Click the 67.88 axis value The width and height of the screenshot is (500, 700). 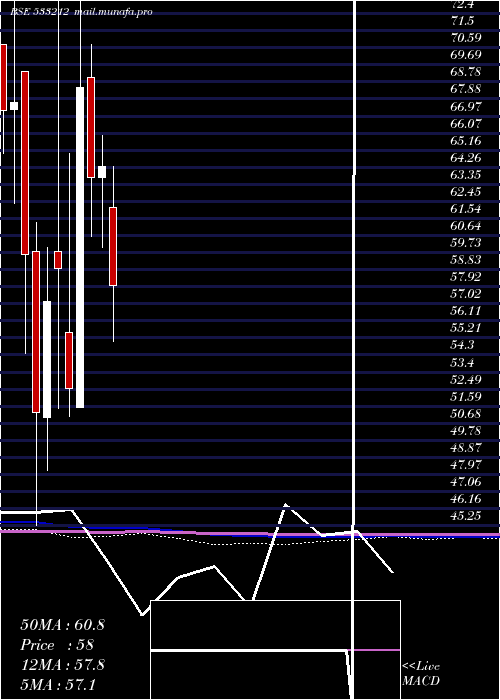click(466, 89)
